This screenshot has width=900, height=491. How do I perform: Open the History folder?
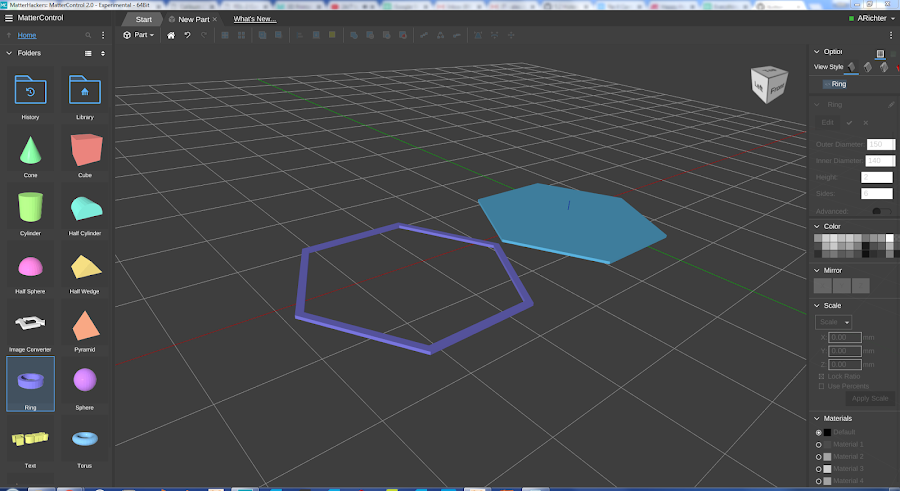(x=30, y=94)
